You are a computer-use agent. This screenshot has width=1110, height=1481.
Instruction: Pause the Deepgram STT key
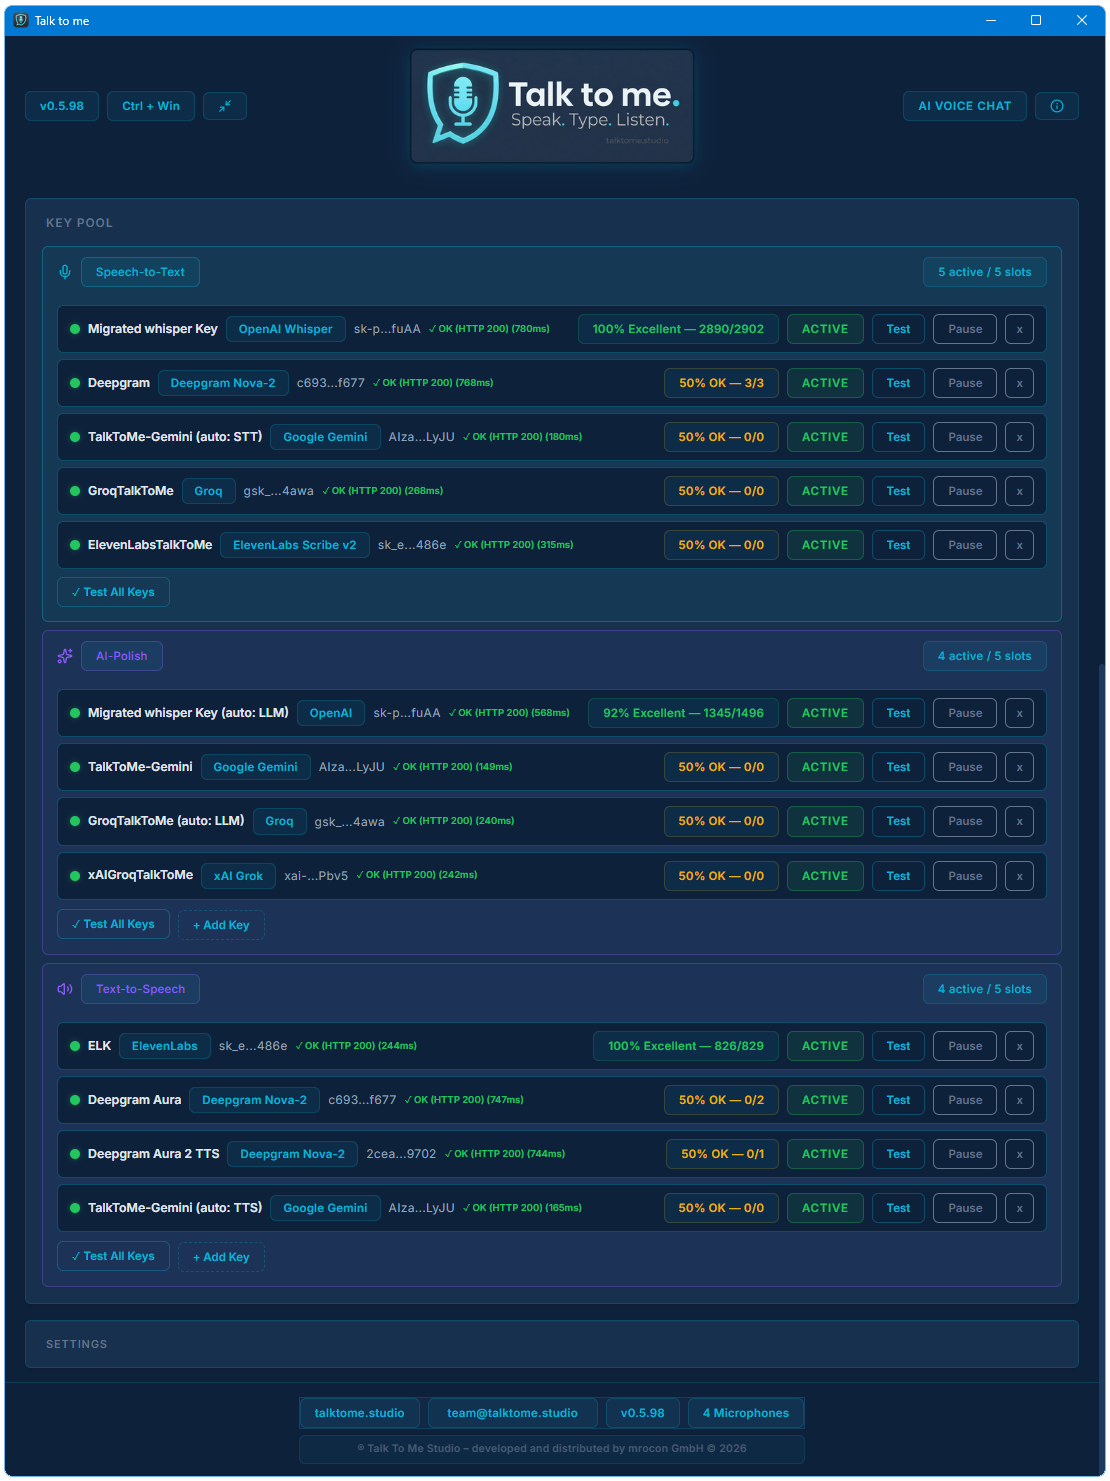point(965,383)
